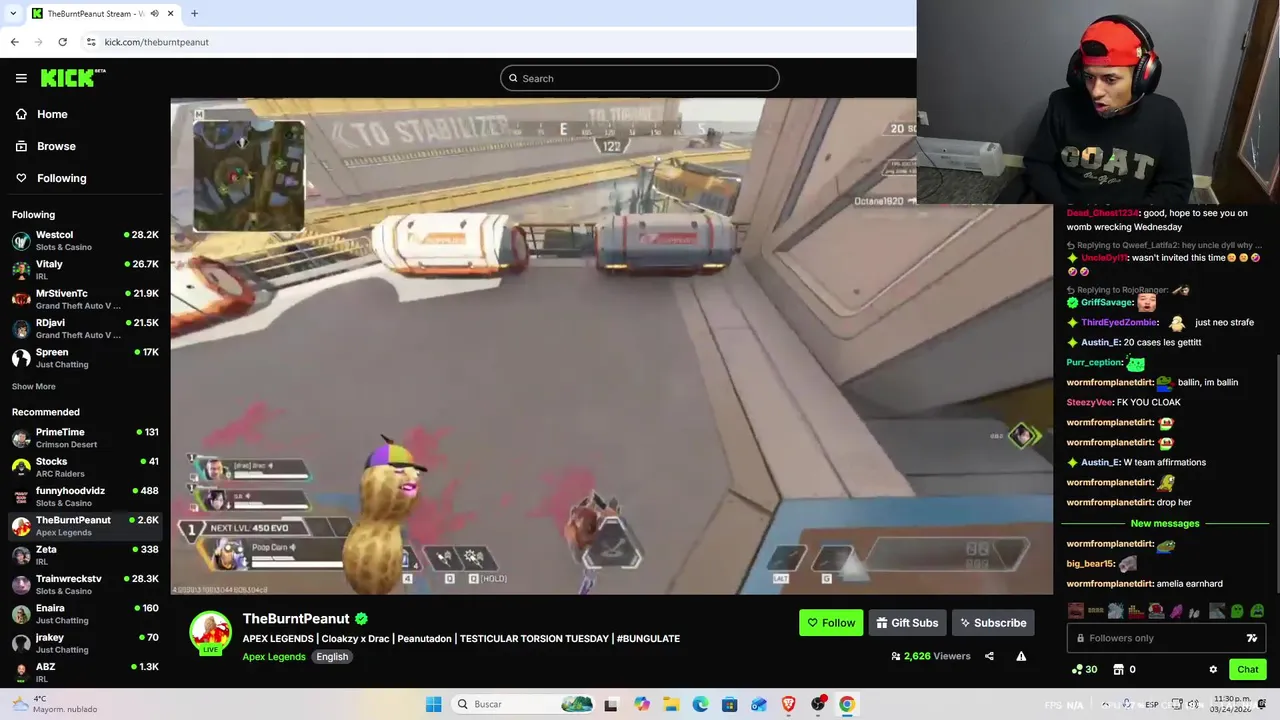The width and height of the screenshot is (1280, 720).
Task: Subscribe to TheBurntPeanut
Action: (993, 623)
